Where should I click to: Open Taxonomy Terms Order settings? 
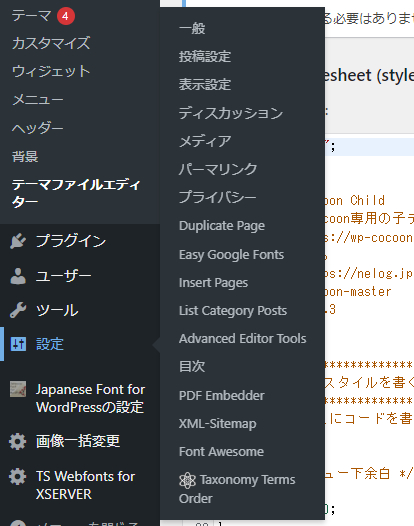237,489
